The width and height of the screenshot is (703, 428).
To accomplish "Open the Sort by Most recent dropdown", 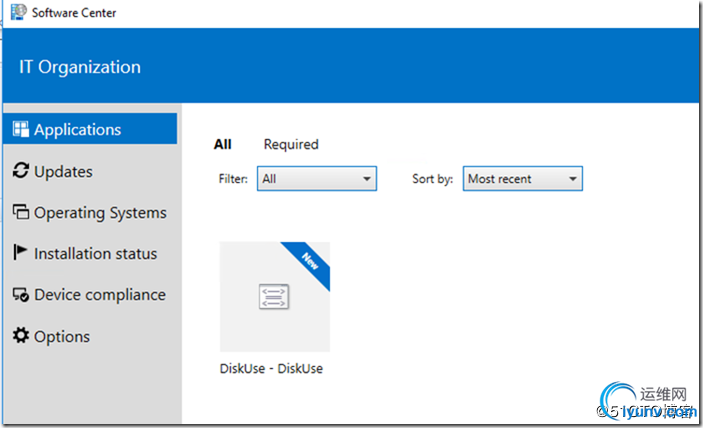I will click(x=522, y=179).
